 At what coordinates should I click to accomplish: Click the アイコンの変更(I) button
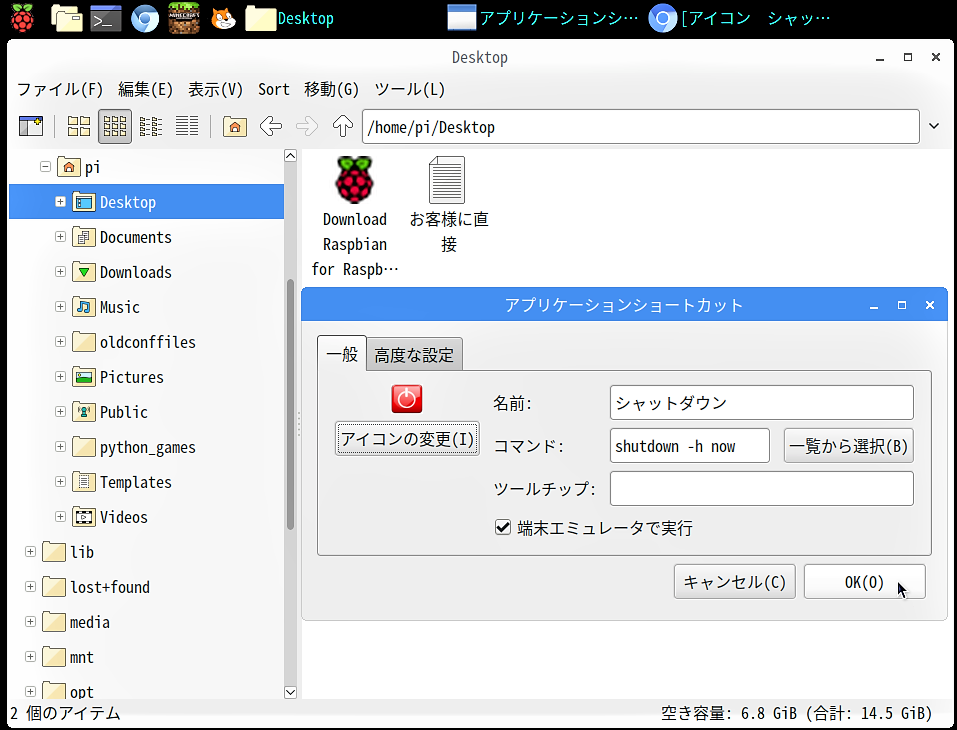point(407,439)
